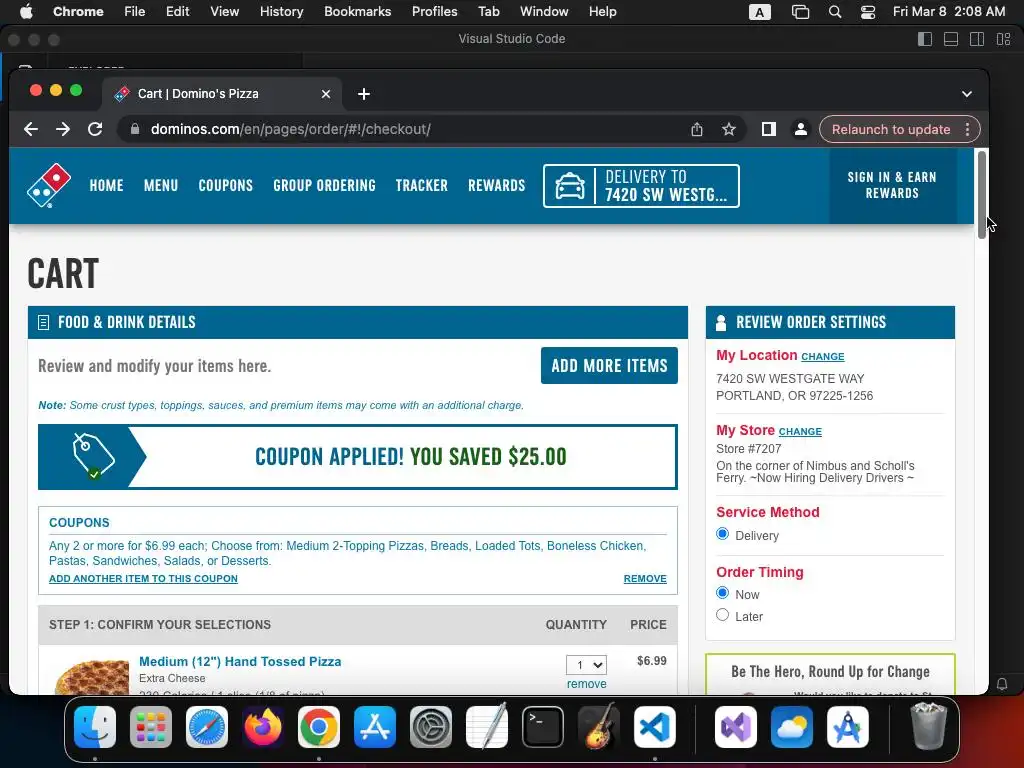Open GROUP ORDERING page
The height and width of the screenshot is (768, 1024).
tap(325, 185)
